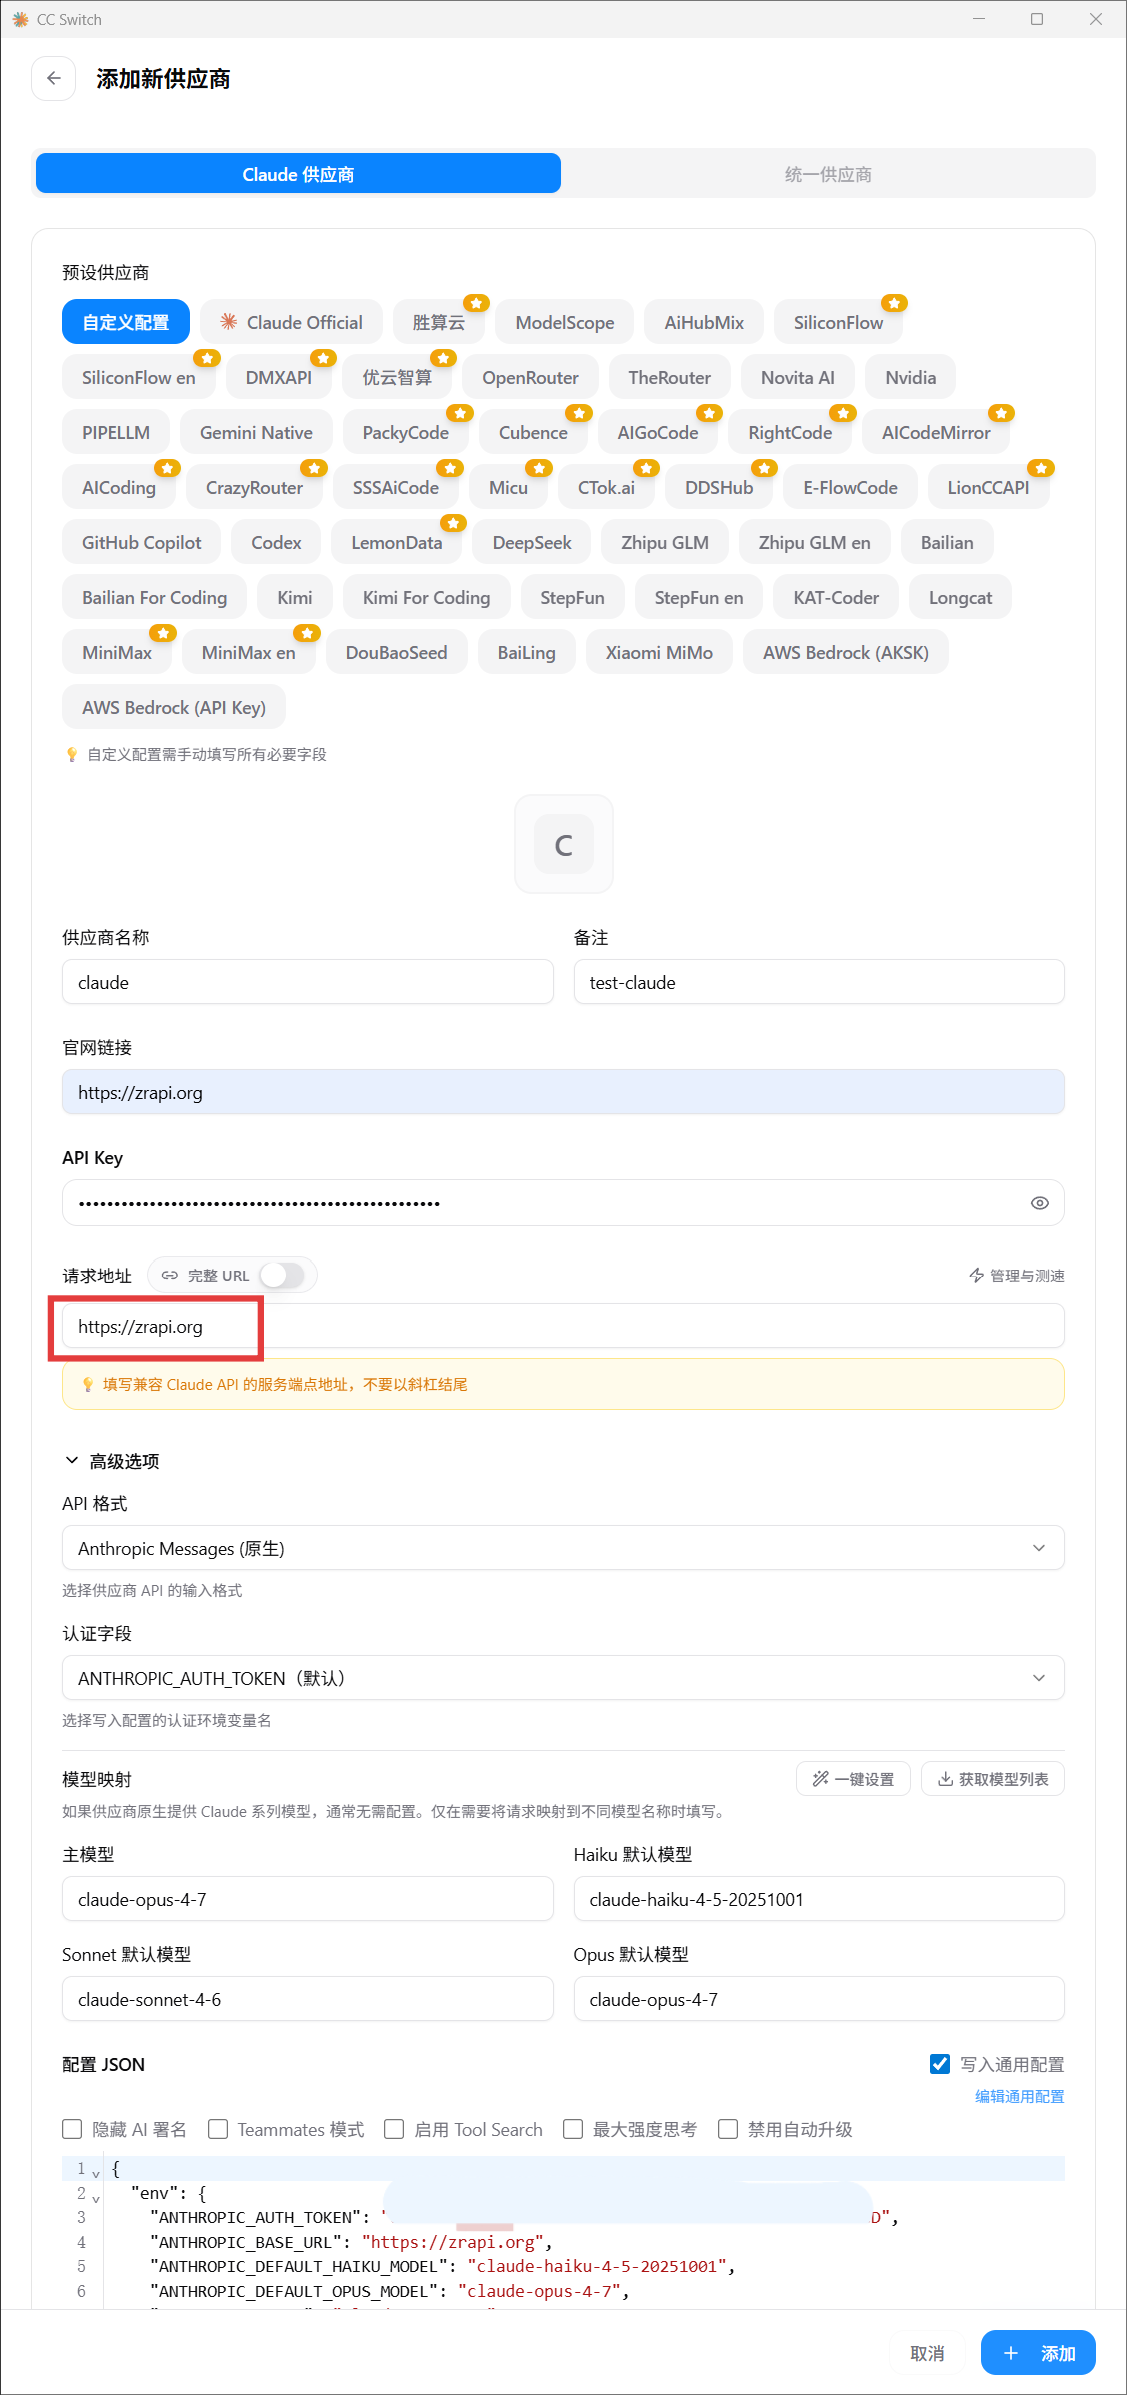This screenshot has width=1127, height=2395.
Task: Uncheck 写入通用配置 checkbox
Action: (x=940, y=2064)
